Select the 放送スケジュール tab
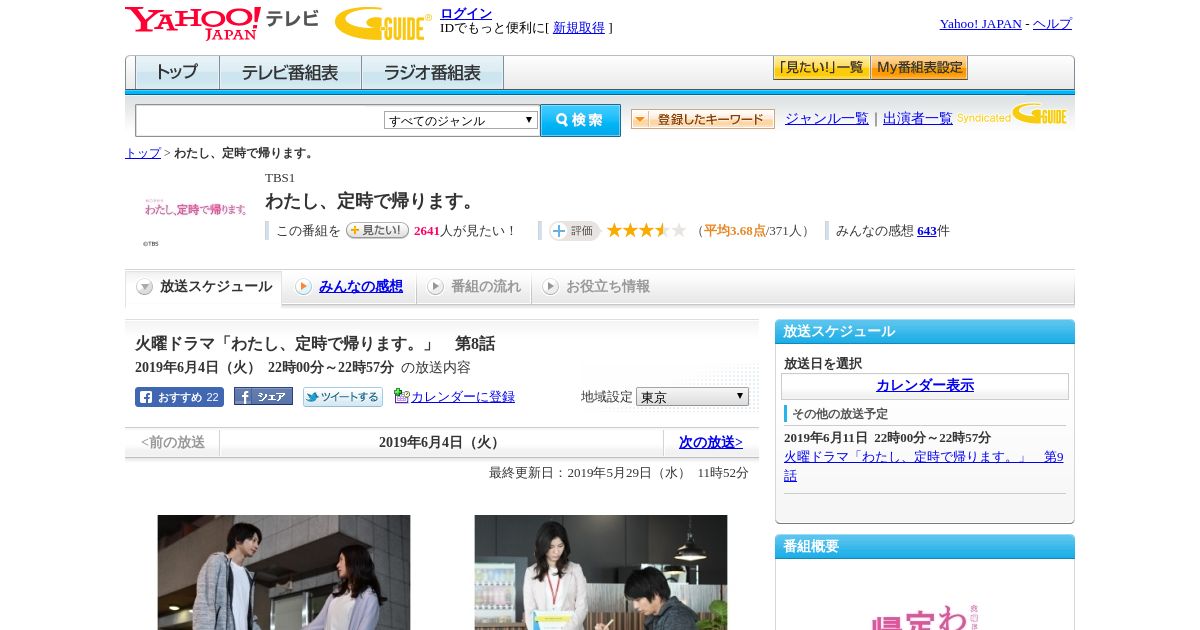Viewport: 1200px width, 630px height. click(x=204, y=287)
